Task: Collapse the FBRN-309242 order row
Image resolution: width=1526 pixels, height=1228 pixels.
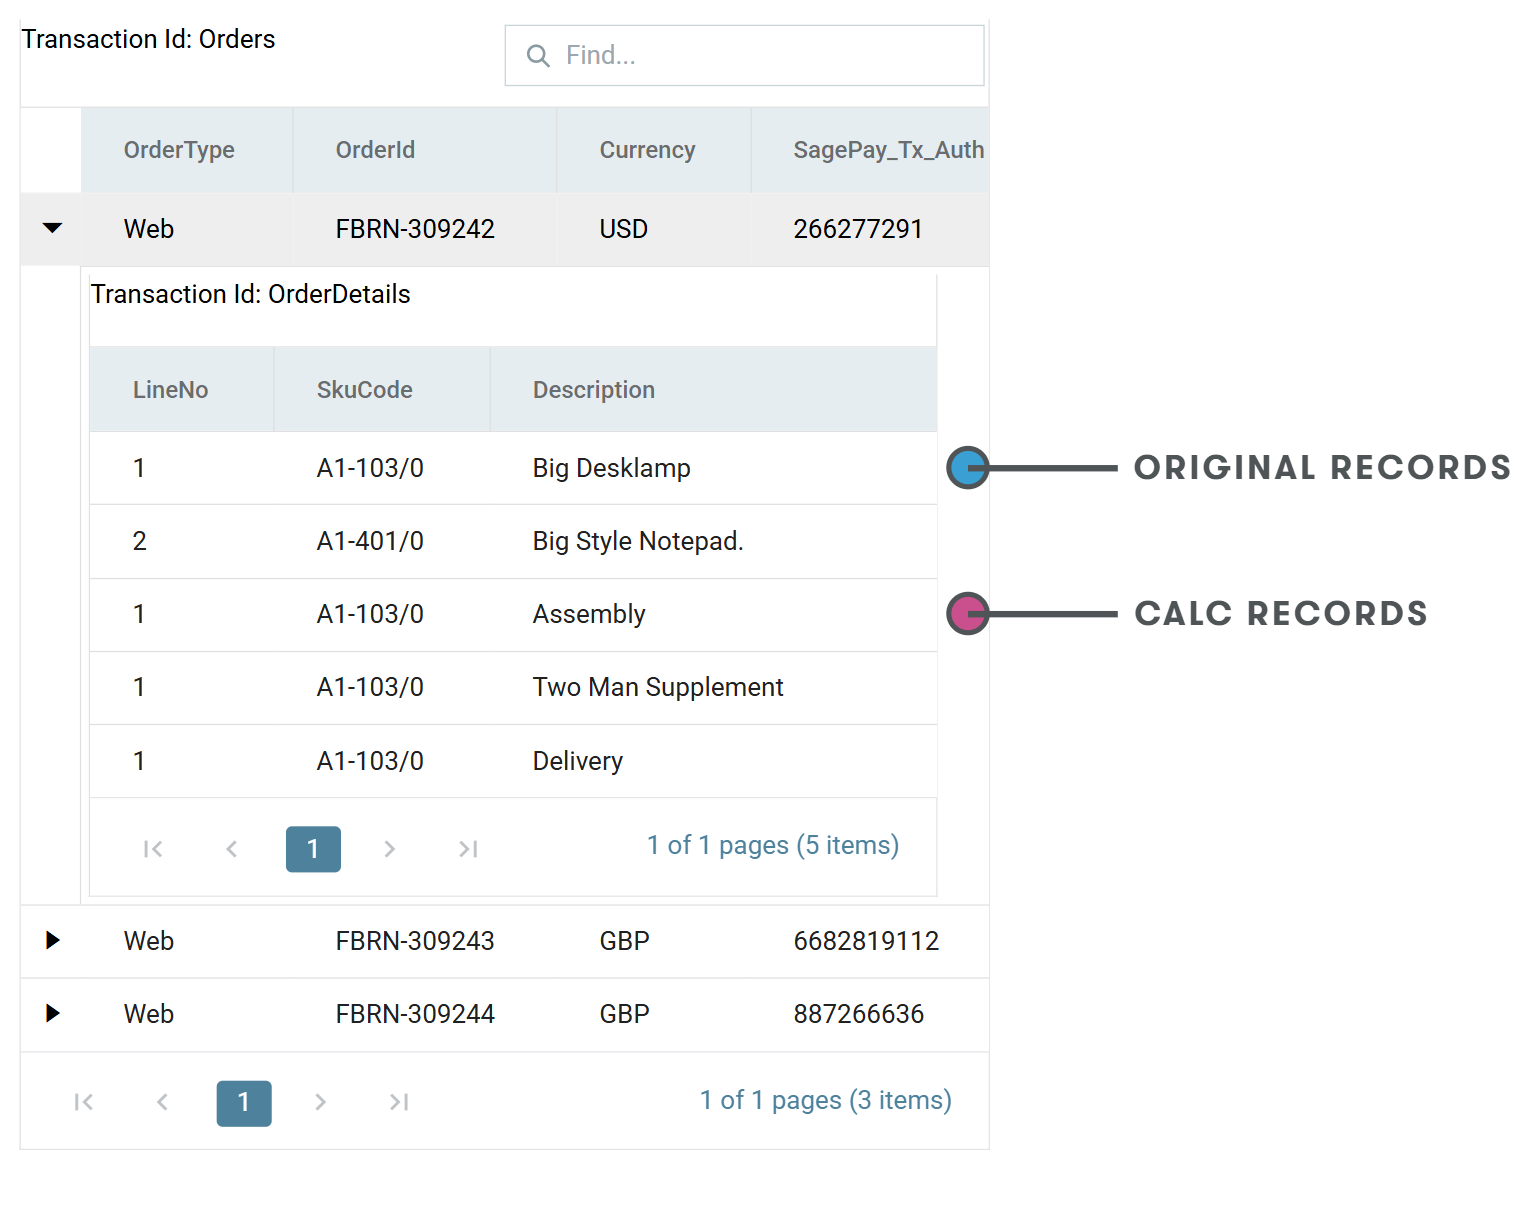Action: click(53, 229)
